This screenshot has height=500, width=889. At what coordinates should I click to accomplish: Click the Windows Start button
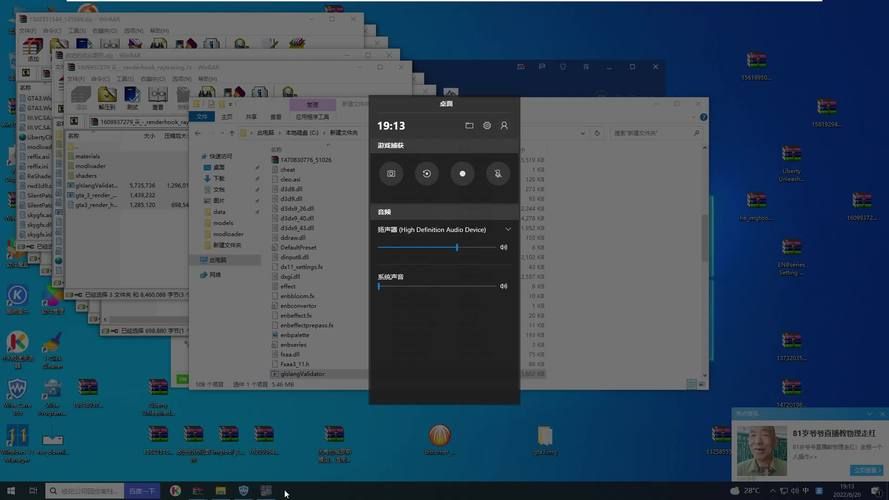pyautogui.click(x=11, y=491)
